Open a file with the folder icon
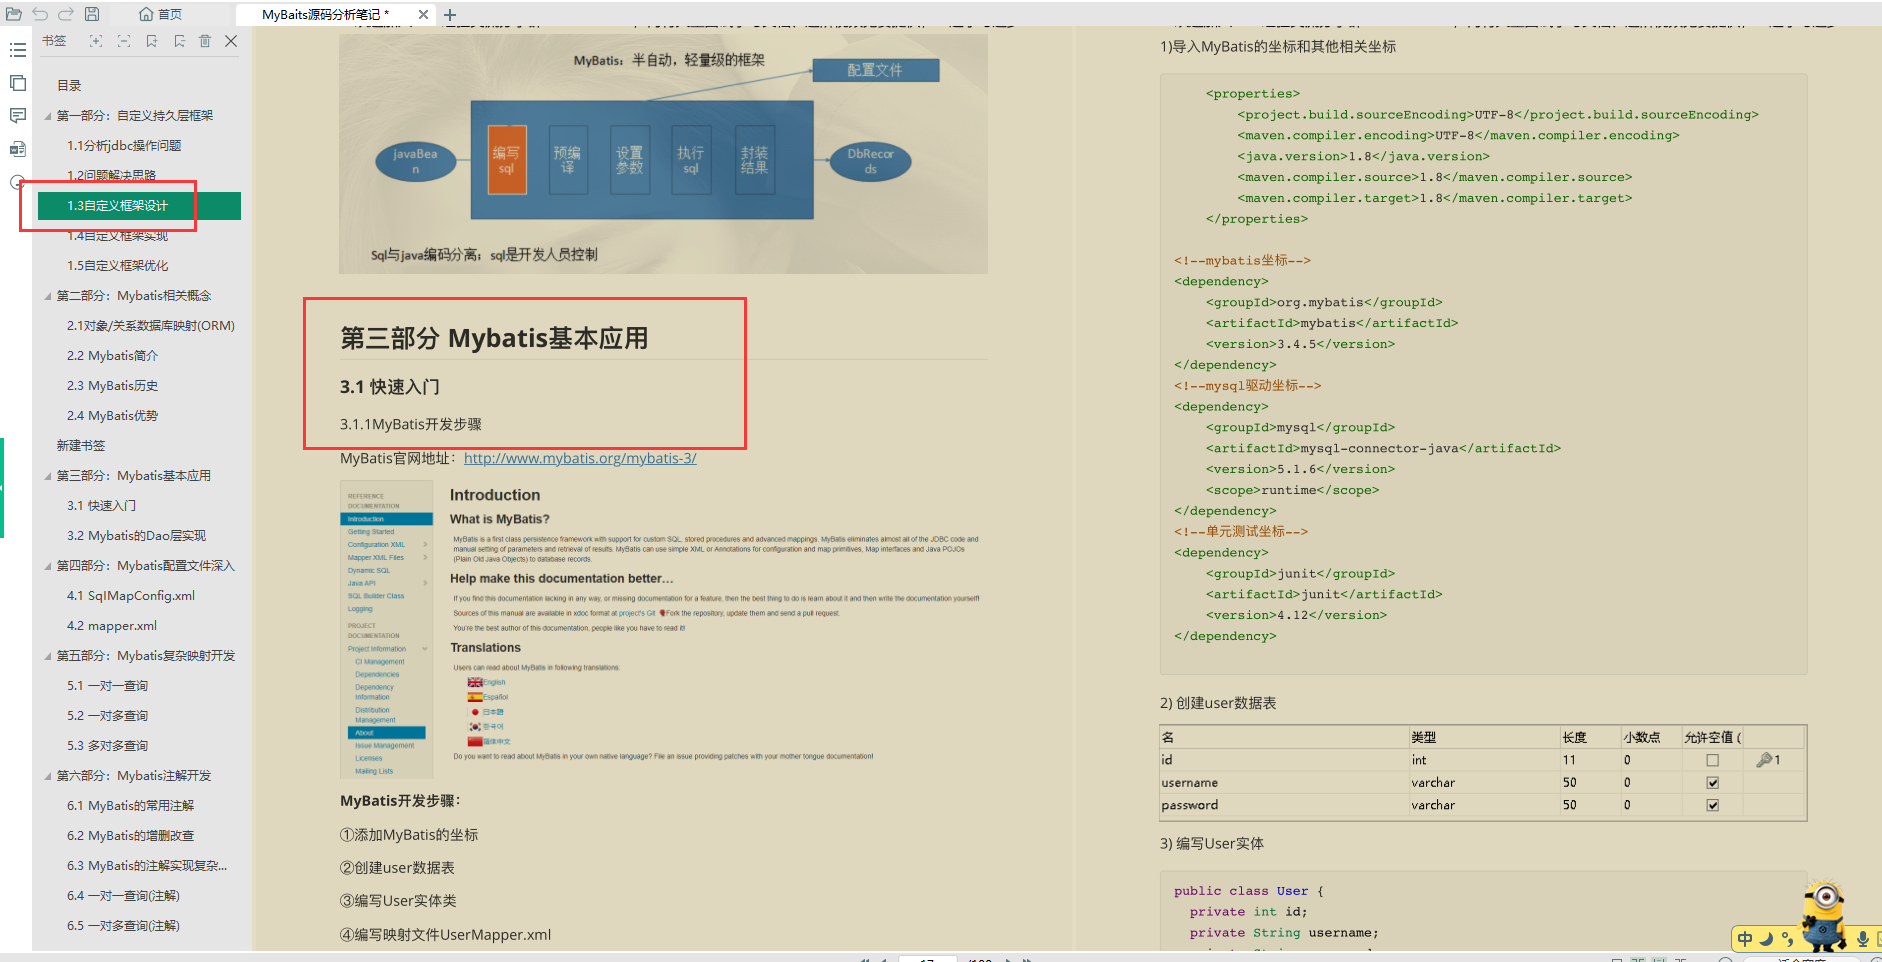Screen dimensions: 1882x962 14,14
